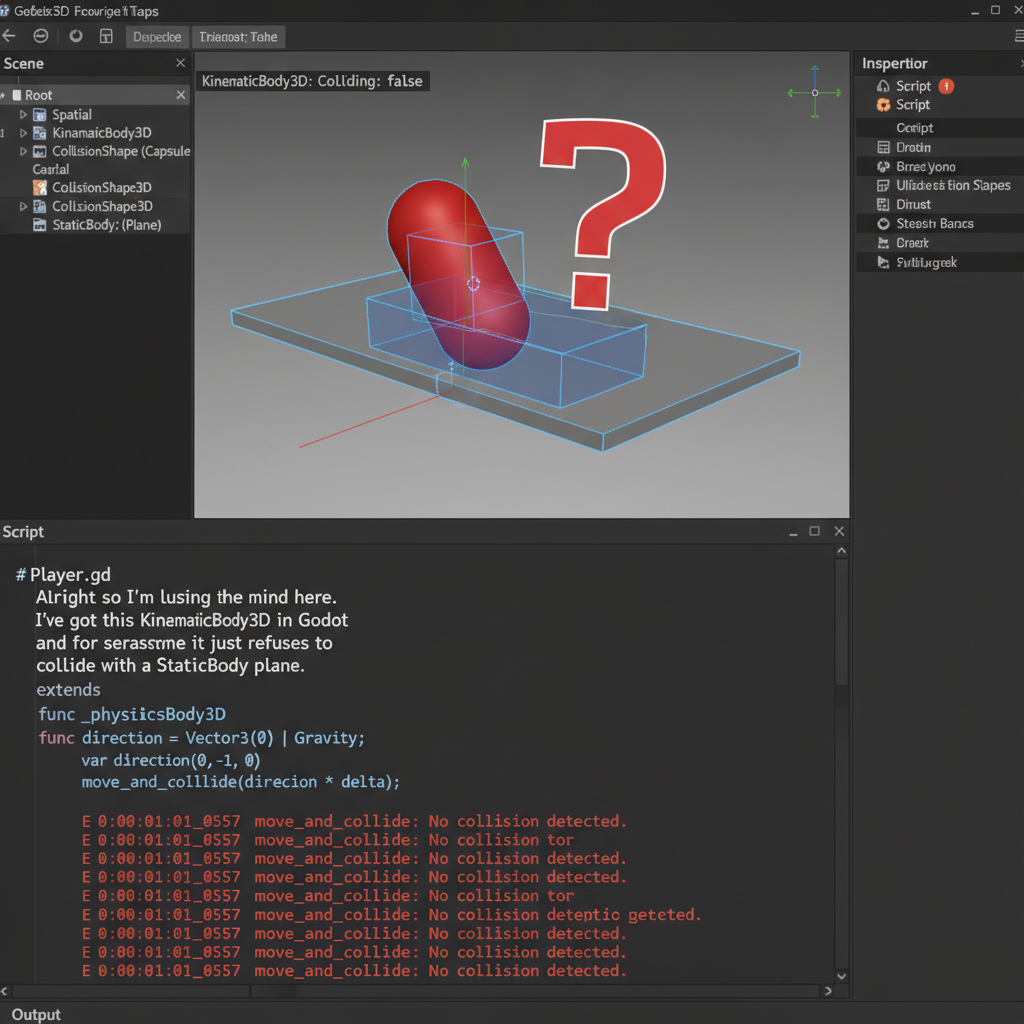Click the Brnee yono icon

[x=883, y=167]
